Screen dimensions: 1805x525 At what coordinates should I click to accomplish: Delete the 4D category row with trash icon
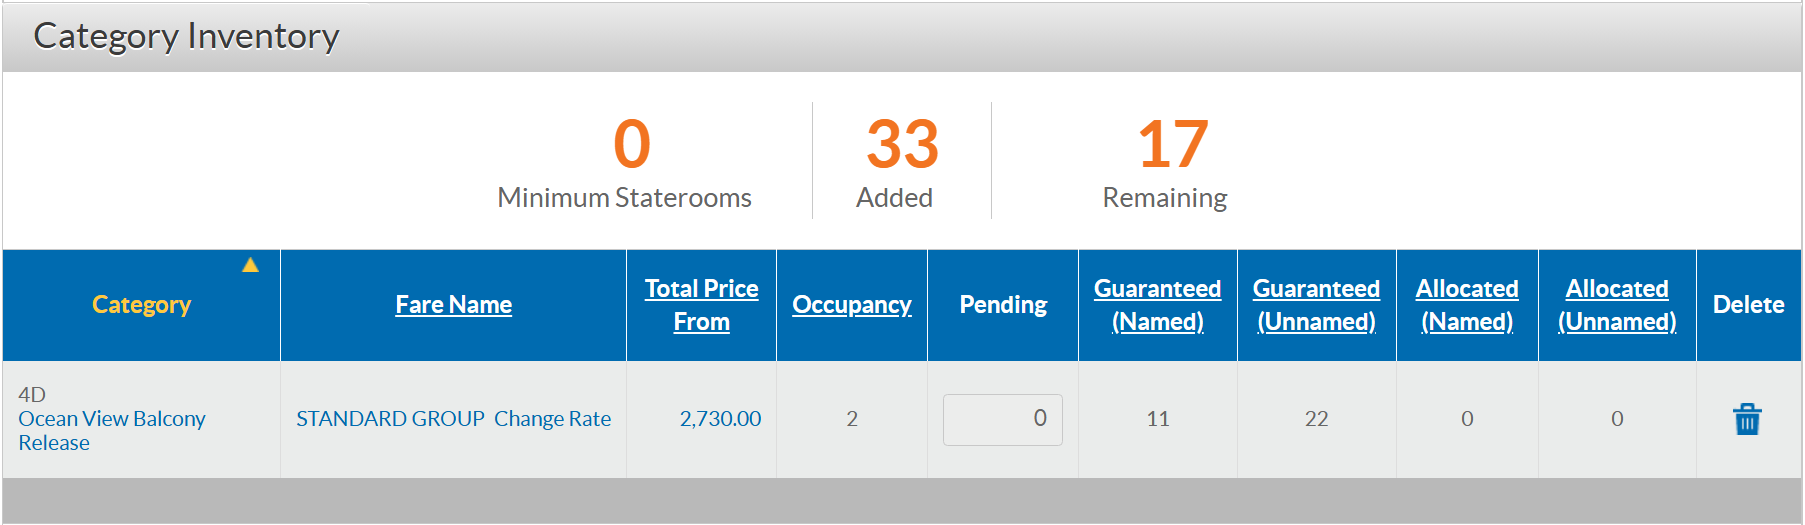pyautogui.click(x=1747, y=419)
